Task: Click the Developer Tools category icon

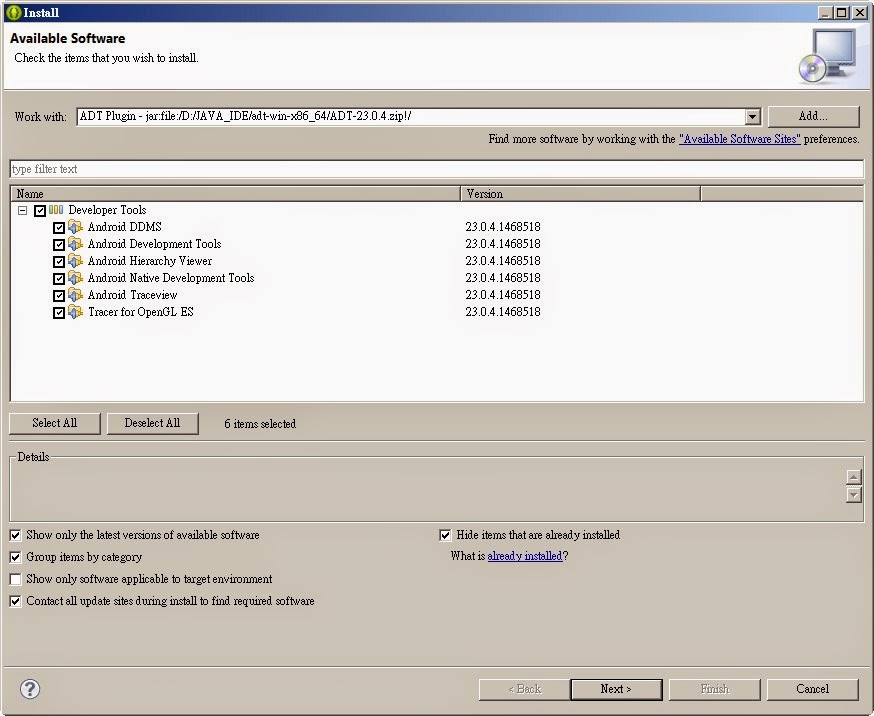Action: click(56, 210)
